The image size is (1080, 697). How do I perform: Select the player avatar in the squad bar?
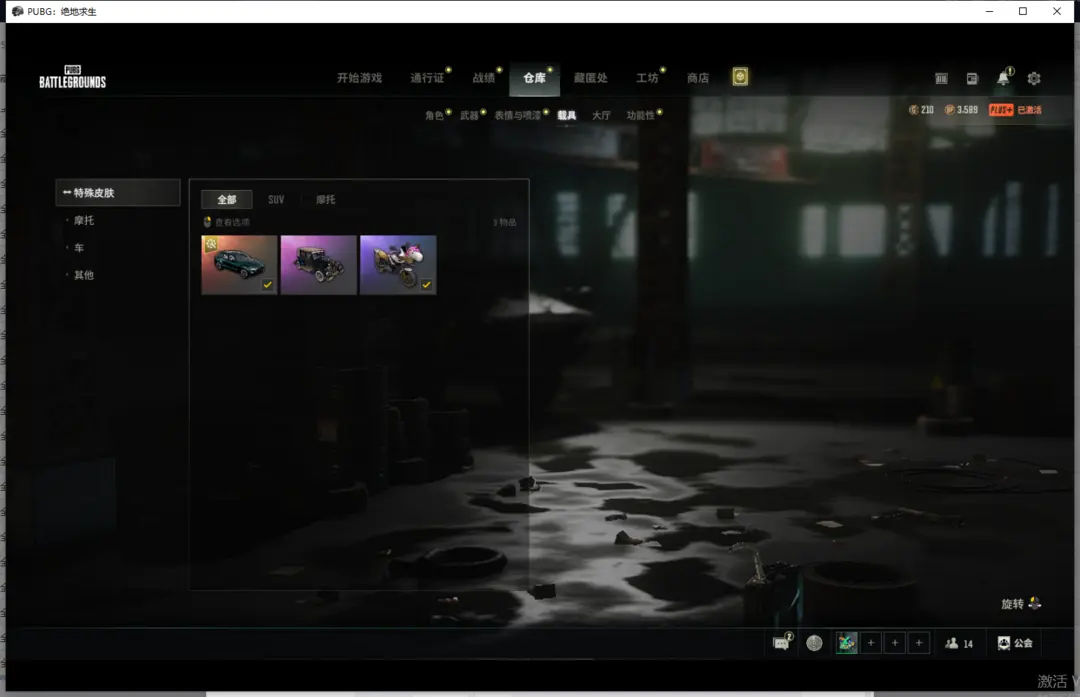[x=847, y=643]
